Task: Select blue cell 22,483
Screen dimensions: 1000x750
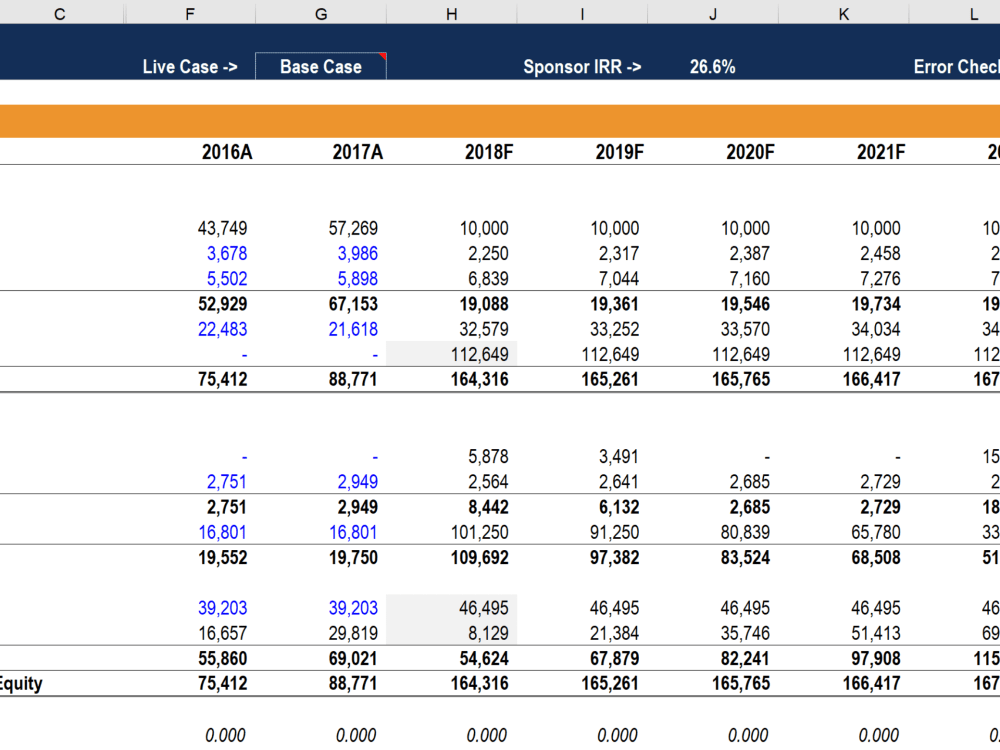Action: 223,329
